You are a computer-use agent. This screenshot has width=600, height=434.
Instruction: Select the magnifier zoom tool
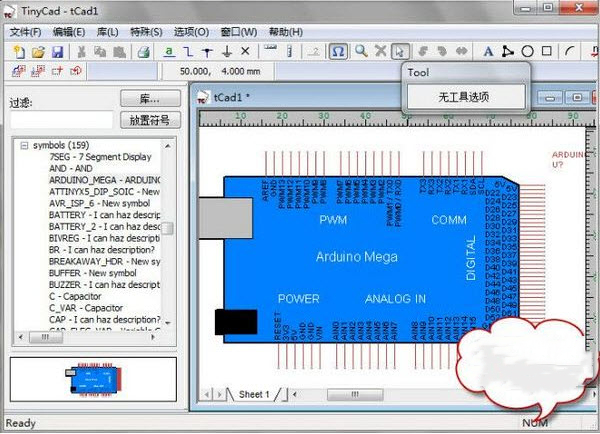(x=360, y=51)
